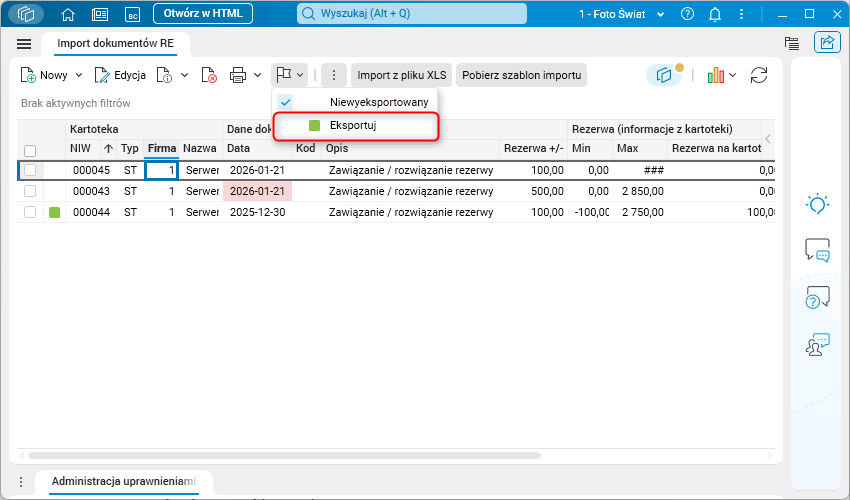Expand the Nowy dropdown arrow
The image size is (850, 500).
(79, 75)
